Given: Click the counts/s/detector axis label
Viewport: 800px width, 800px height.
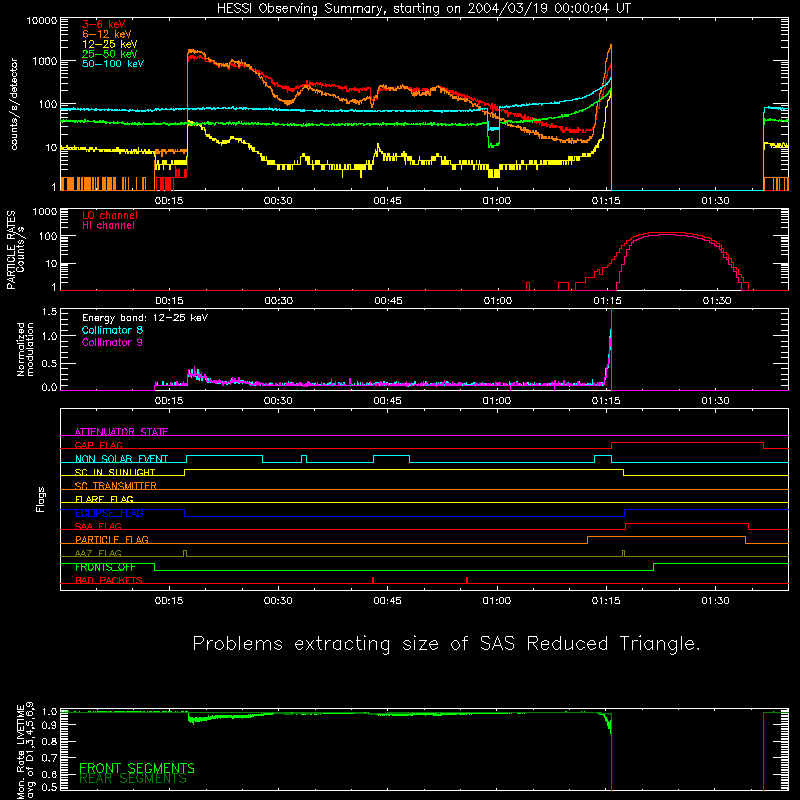Looking at the screenshot, I should (x=14, y=104).
